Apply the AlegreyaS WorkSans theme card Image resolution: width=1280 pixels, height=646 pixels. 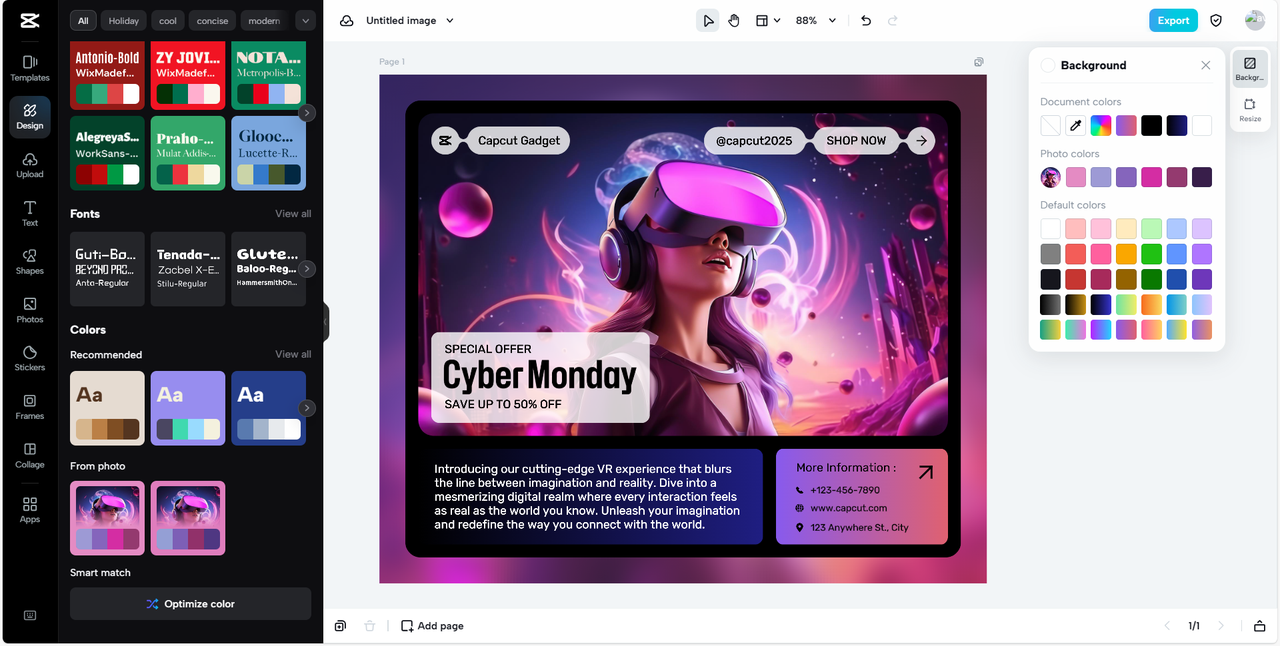(x=107, y=153)
